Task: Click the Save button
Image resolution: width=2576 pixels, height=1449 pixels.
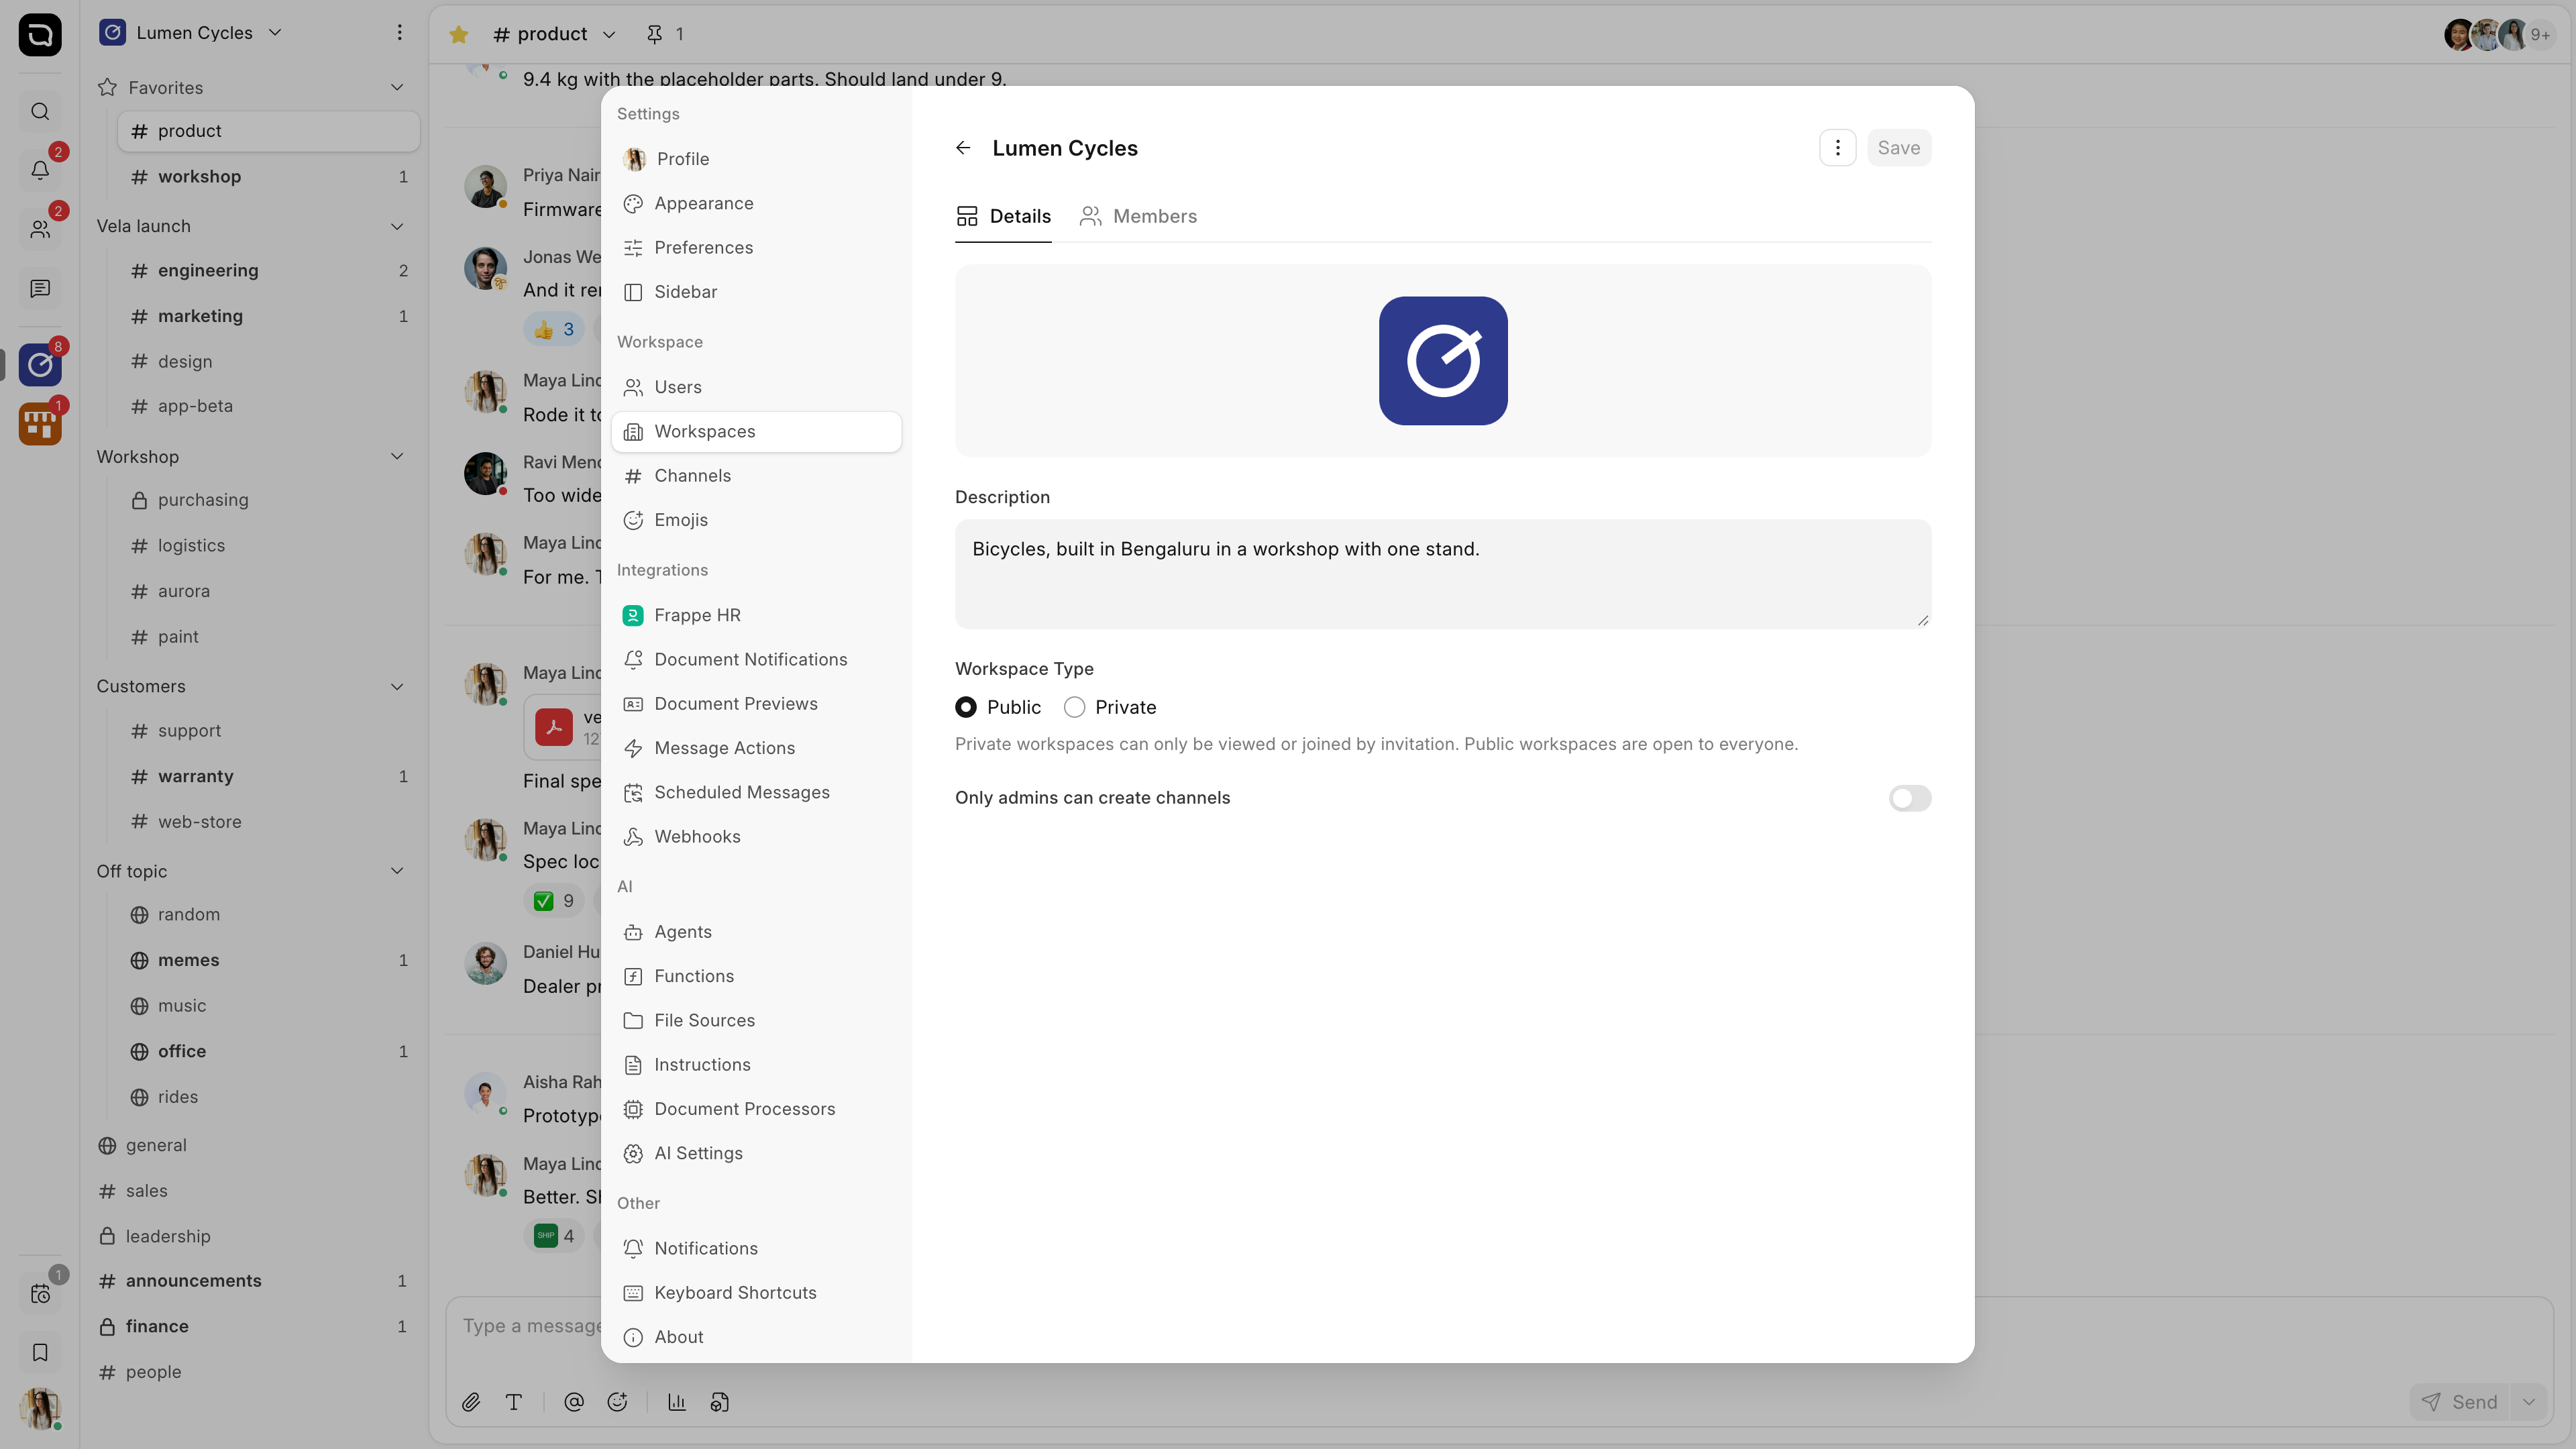Action: click(x=1898, y=148)
